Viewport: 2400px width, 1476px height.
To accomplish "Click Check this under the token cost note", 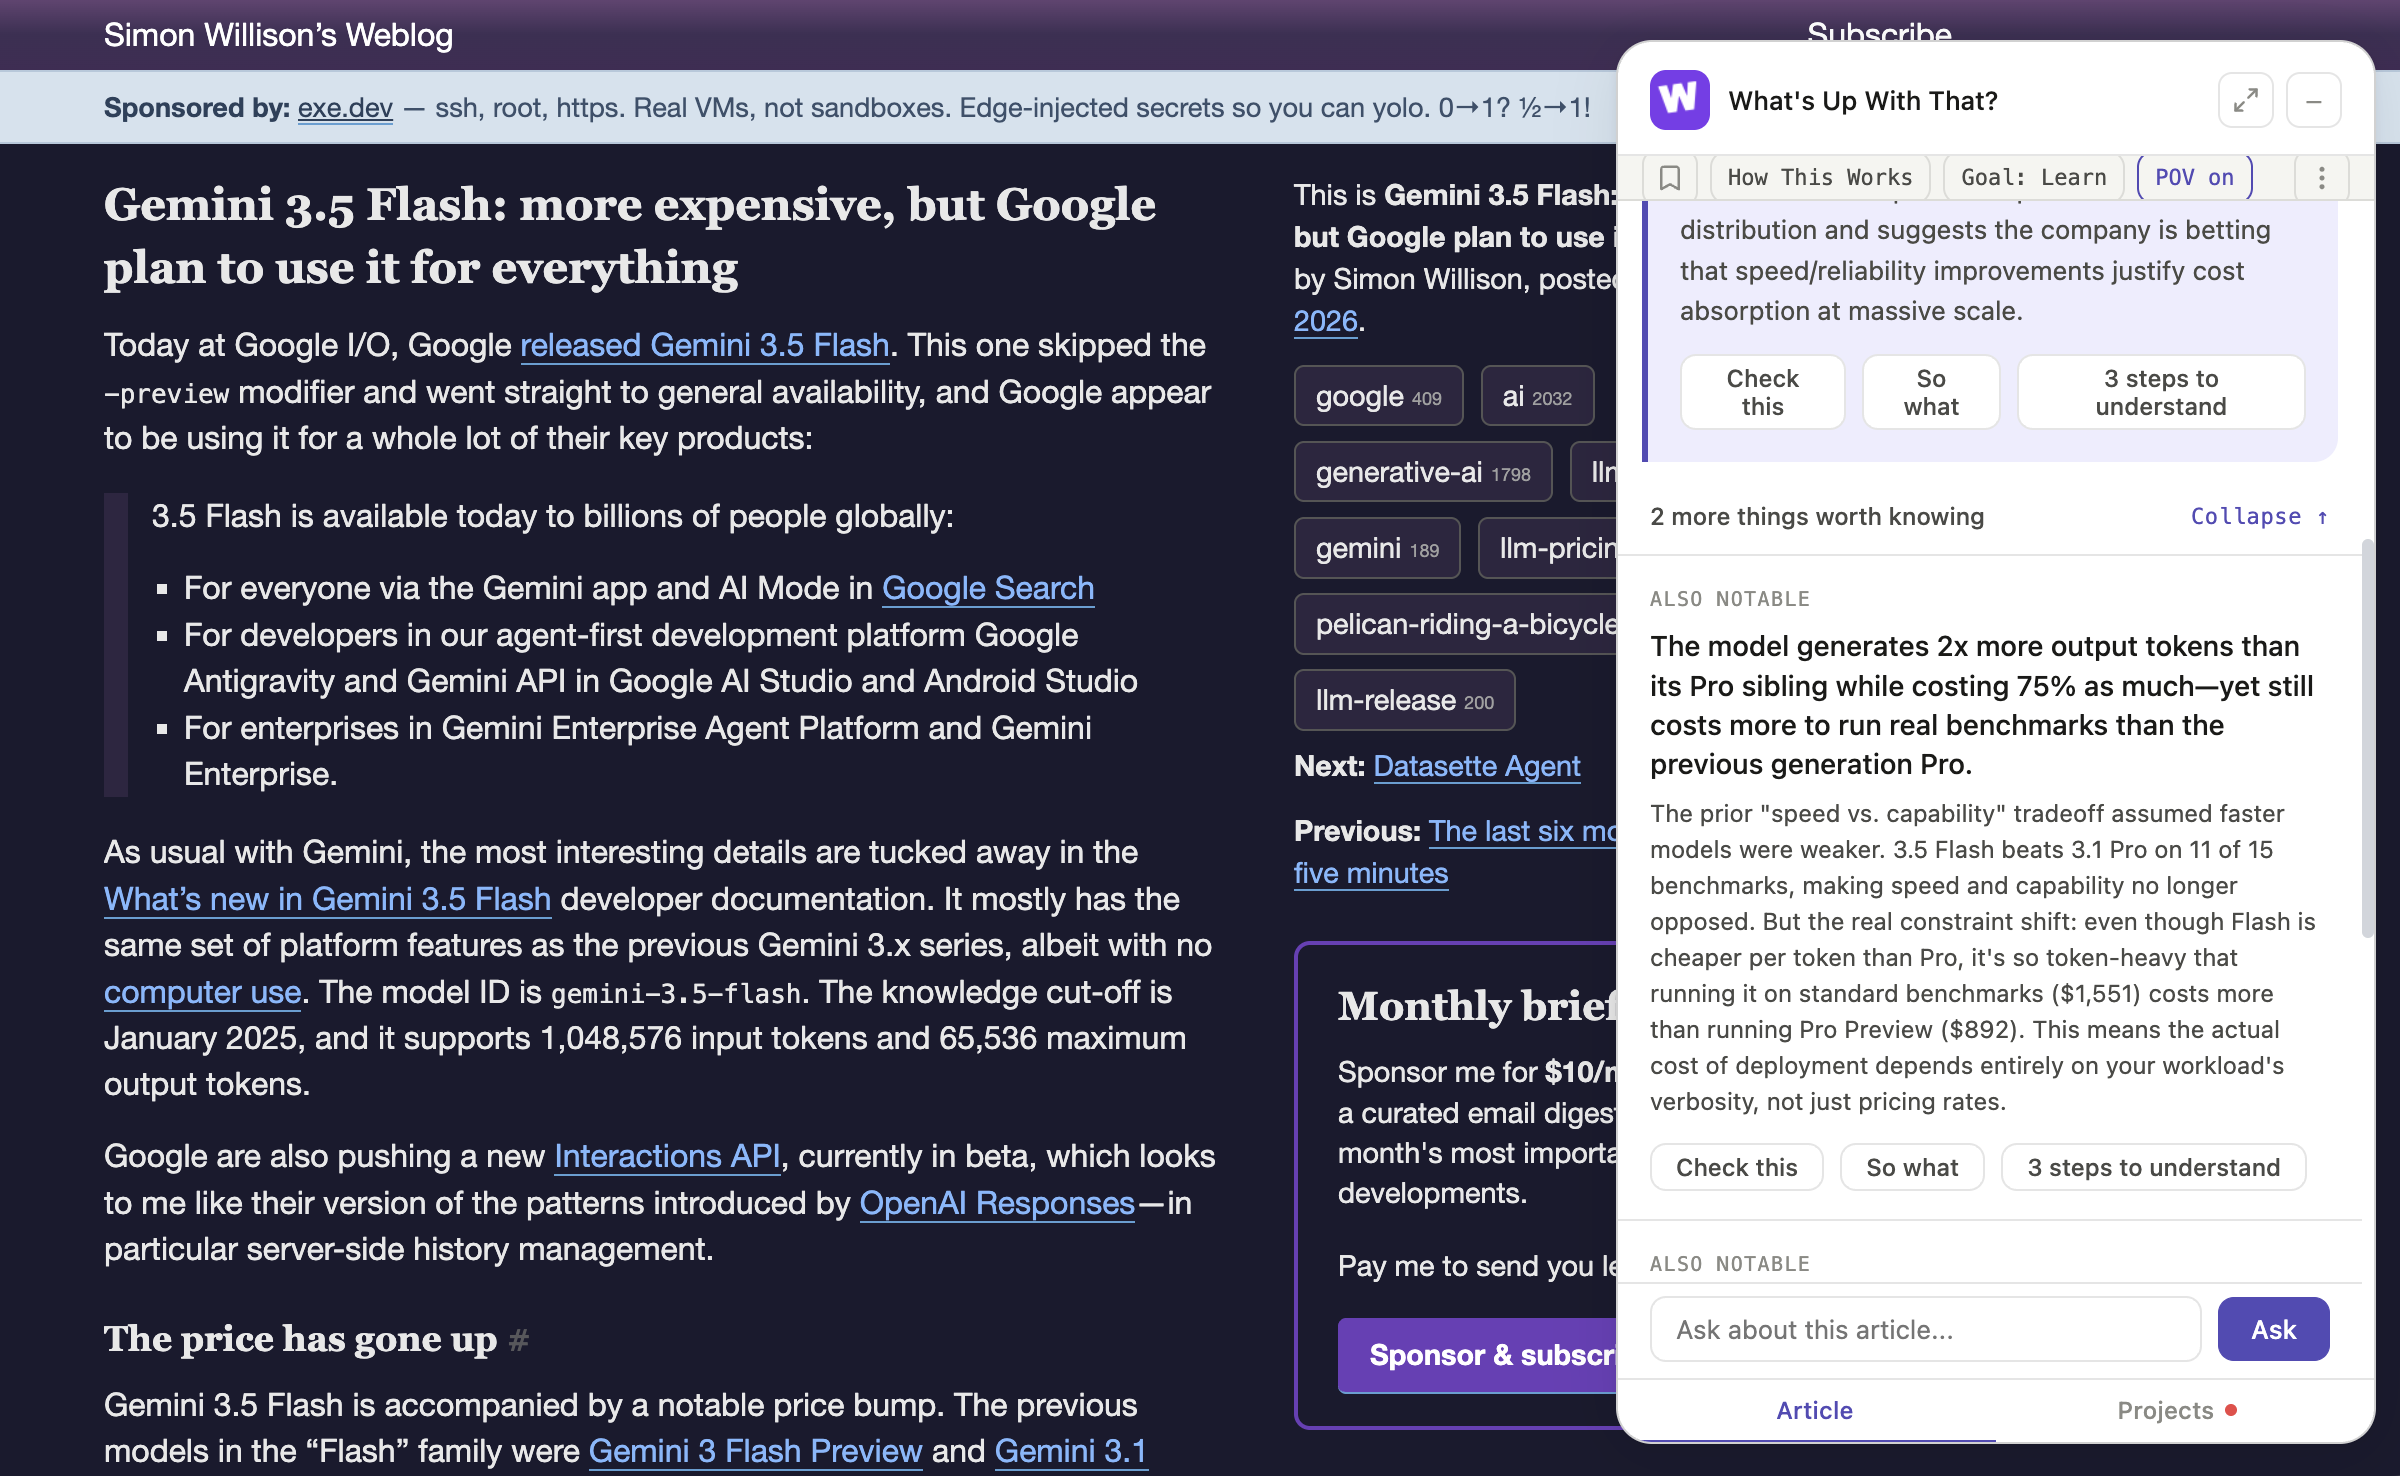I will pos(1736,1167).
